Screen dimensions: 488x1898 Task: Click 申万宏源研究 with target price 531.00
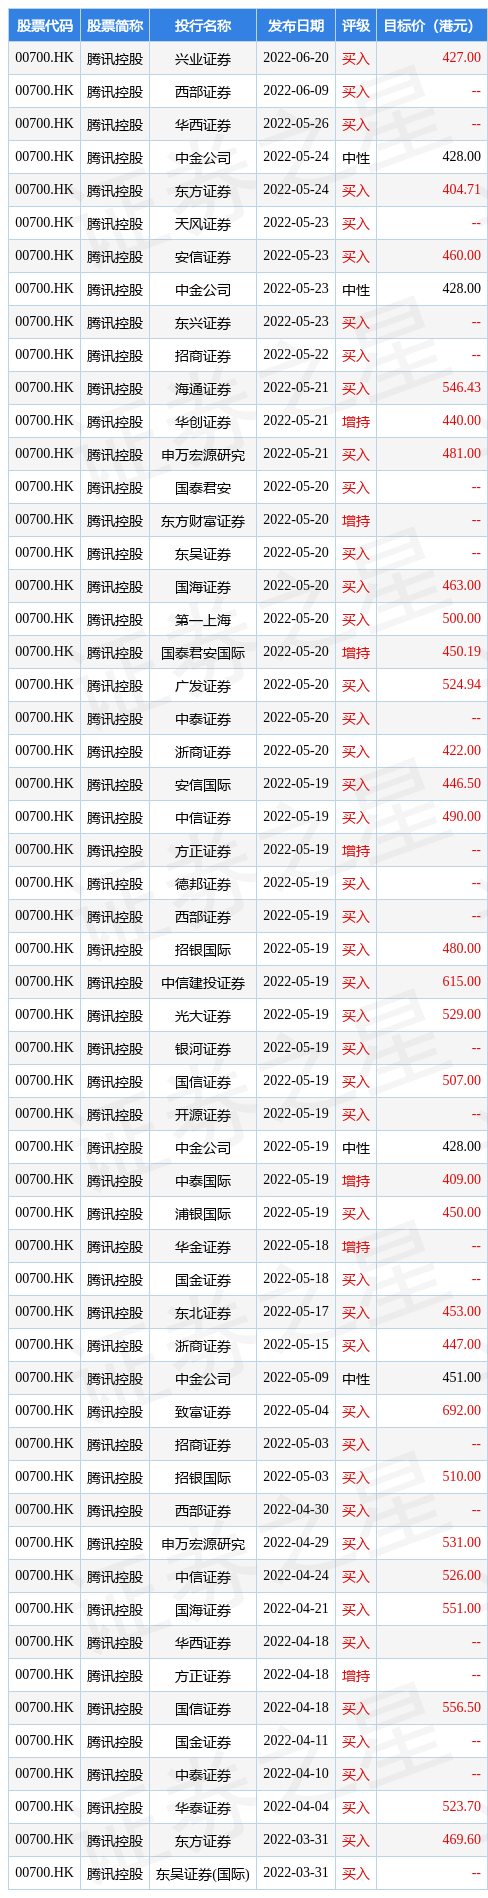point(203,1544)
